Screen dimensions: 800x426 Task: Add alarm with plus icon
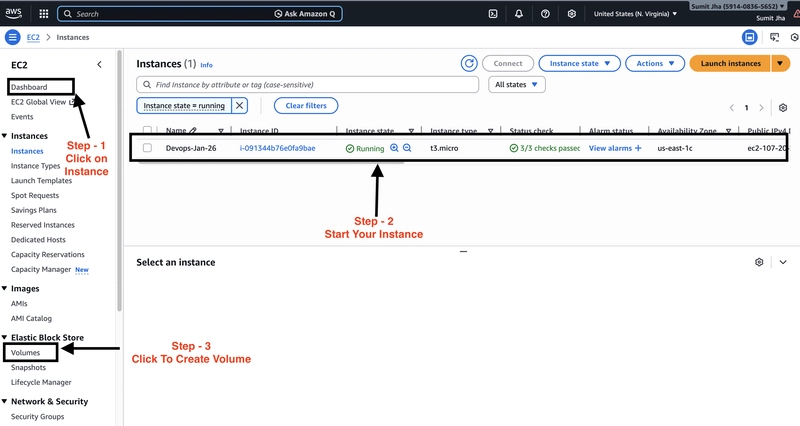[x=638, y=148]
